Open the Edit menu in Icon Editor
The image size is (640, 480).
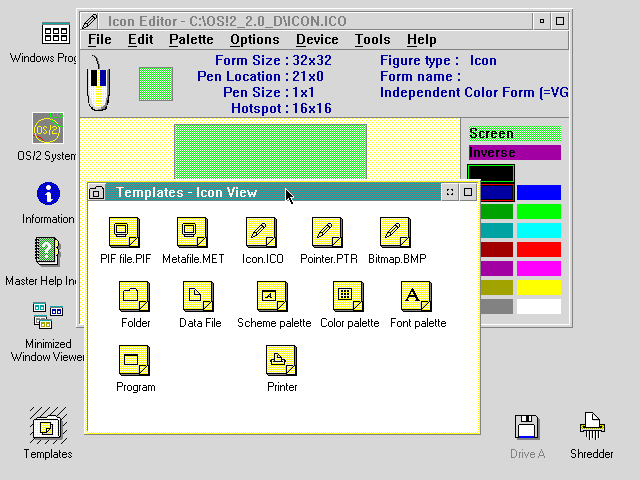(x=140, y=40)
